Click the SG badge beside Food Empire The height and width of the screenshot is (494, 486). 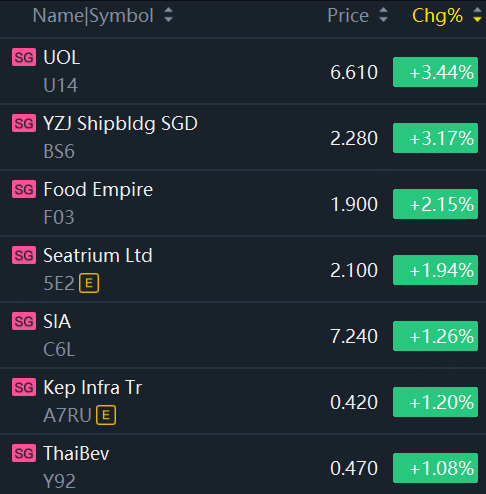[x=24, y=189]
